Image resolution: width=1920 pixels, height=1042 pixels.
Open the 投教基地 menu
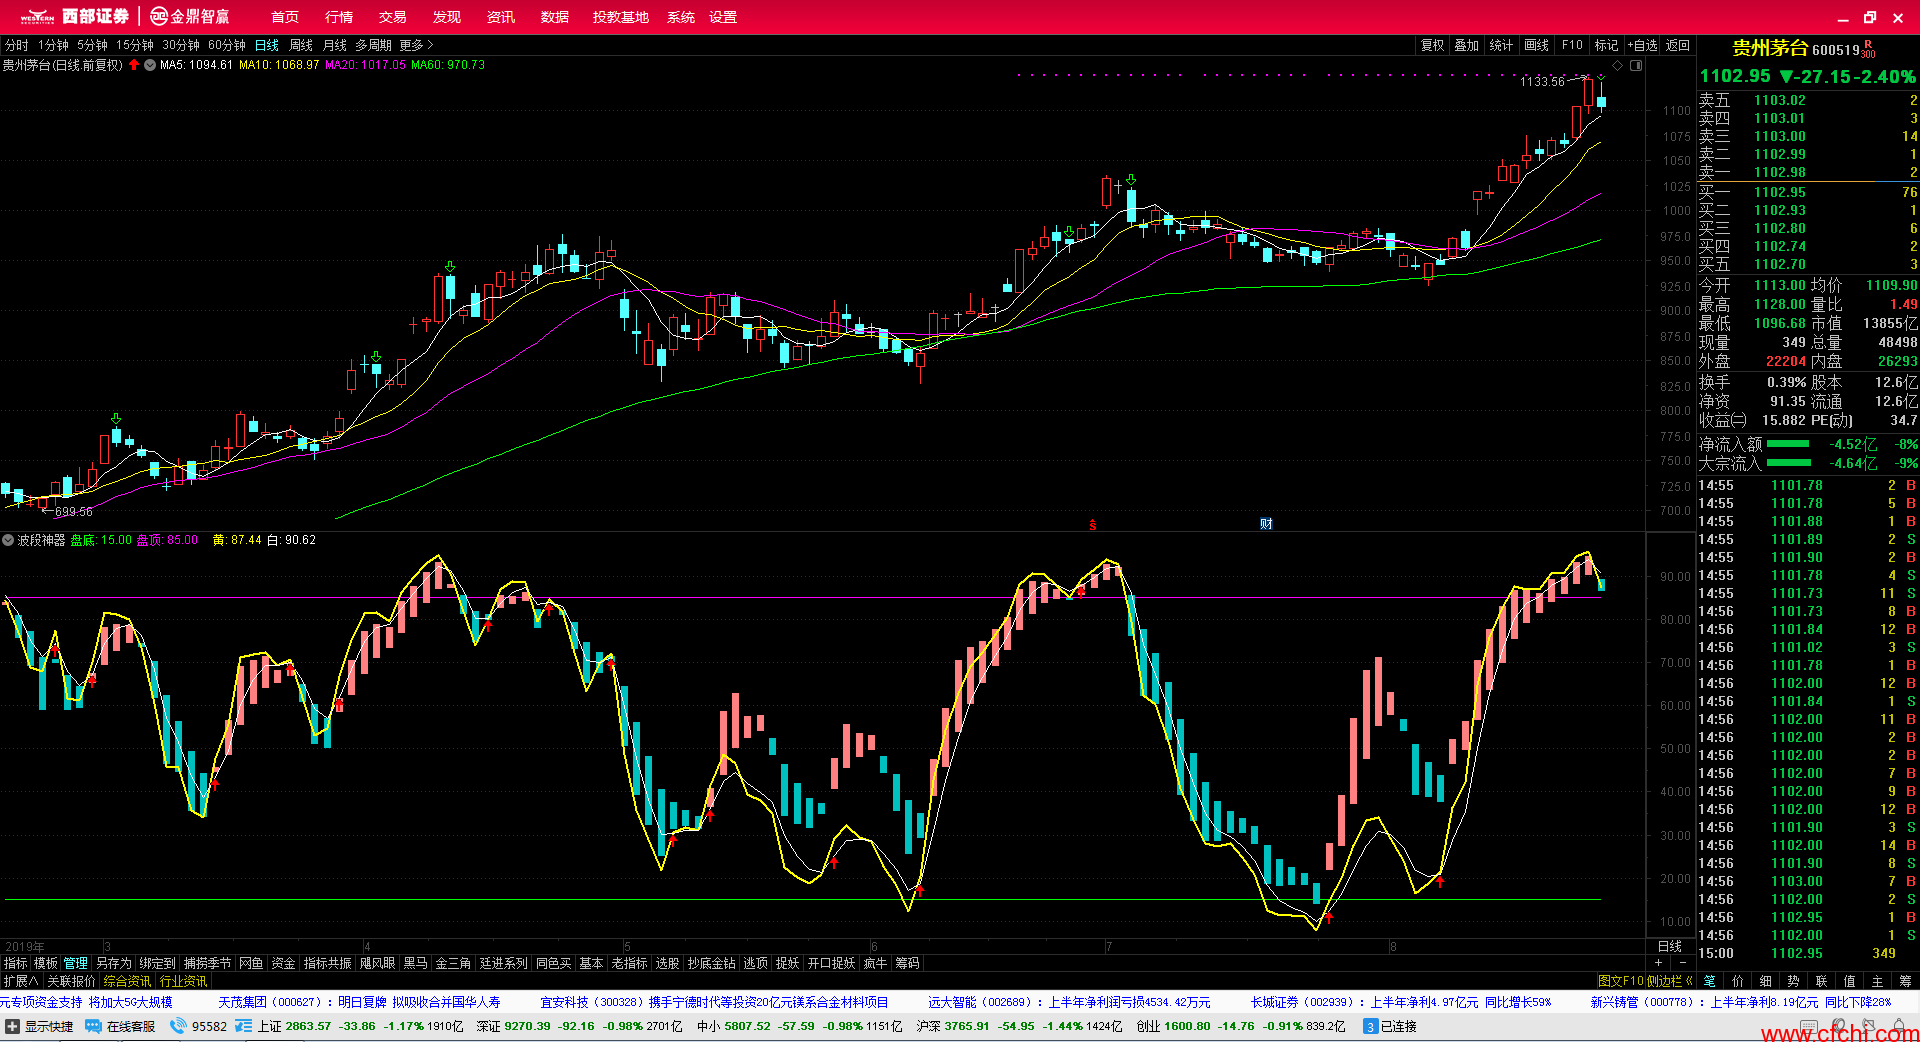pos(621,17)
